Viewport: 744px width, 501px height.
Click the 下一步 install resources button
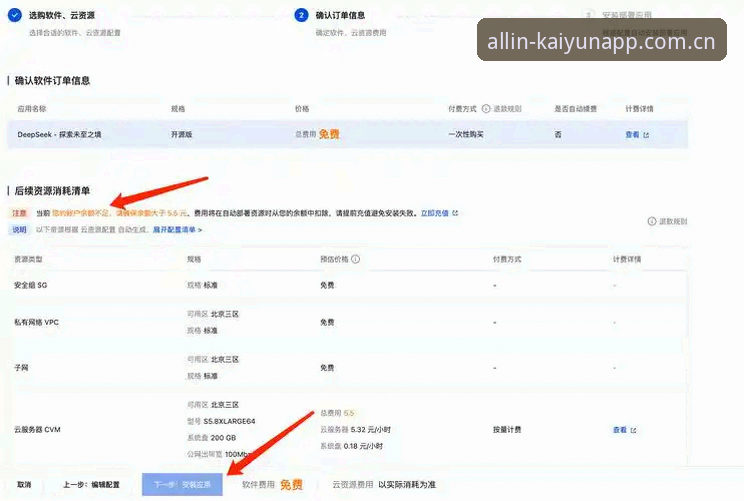click(182, 484)
